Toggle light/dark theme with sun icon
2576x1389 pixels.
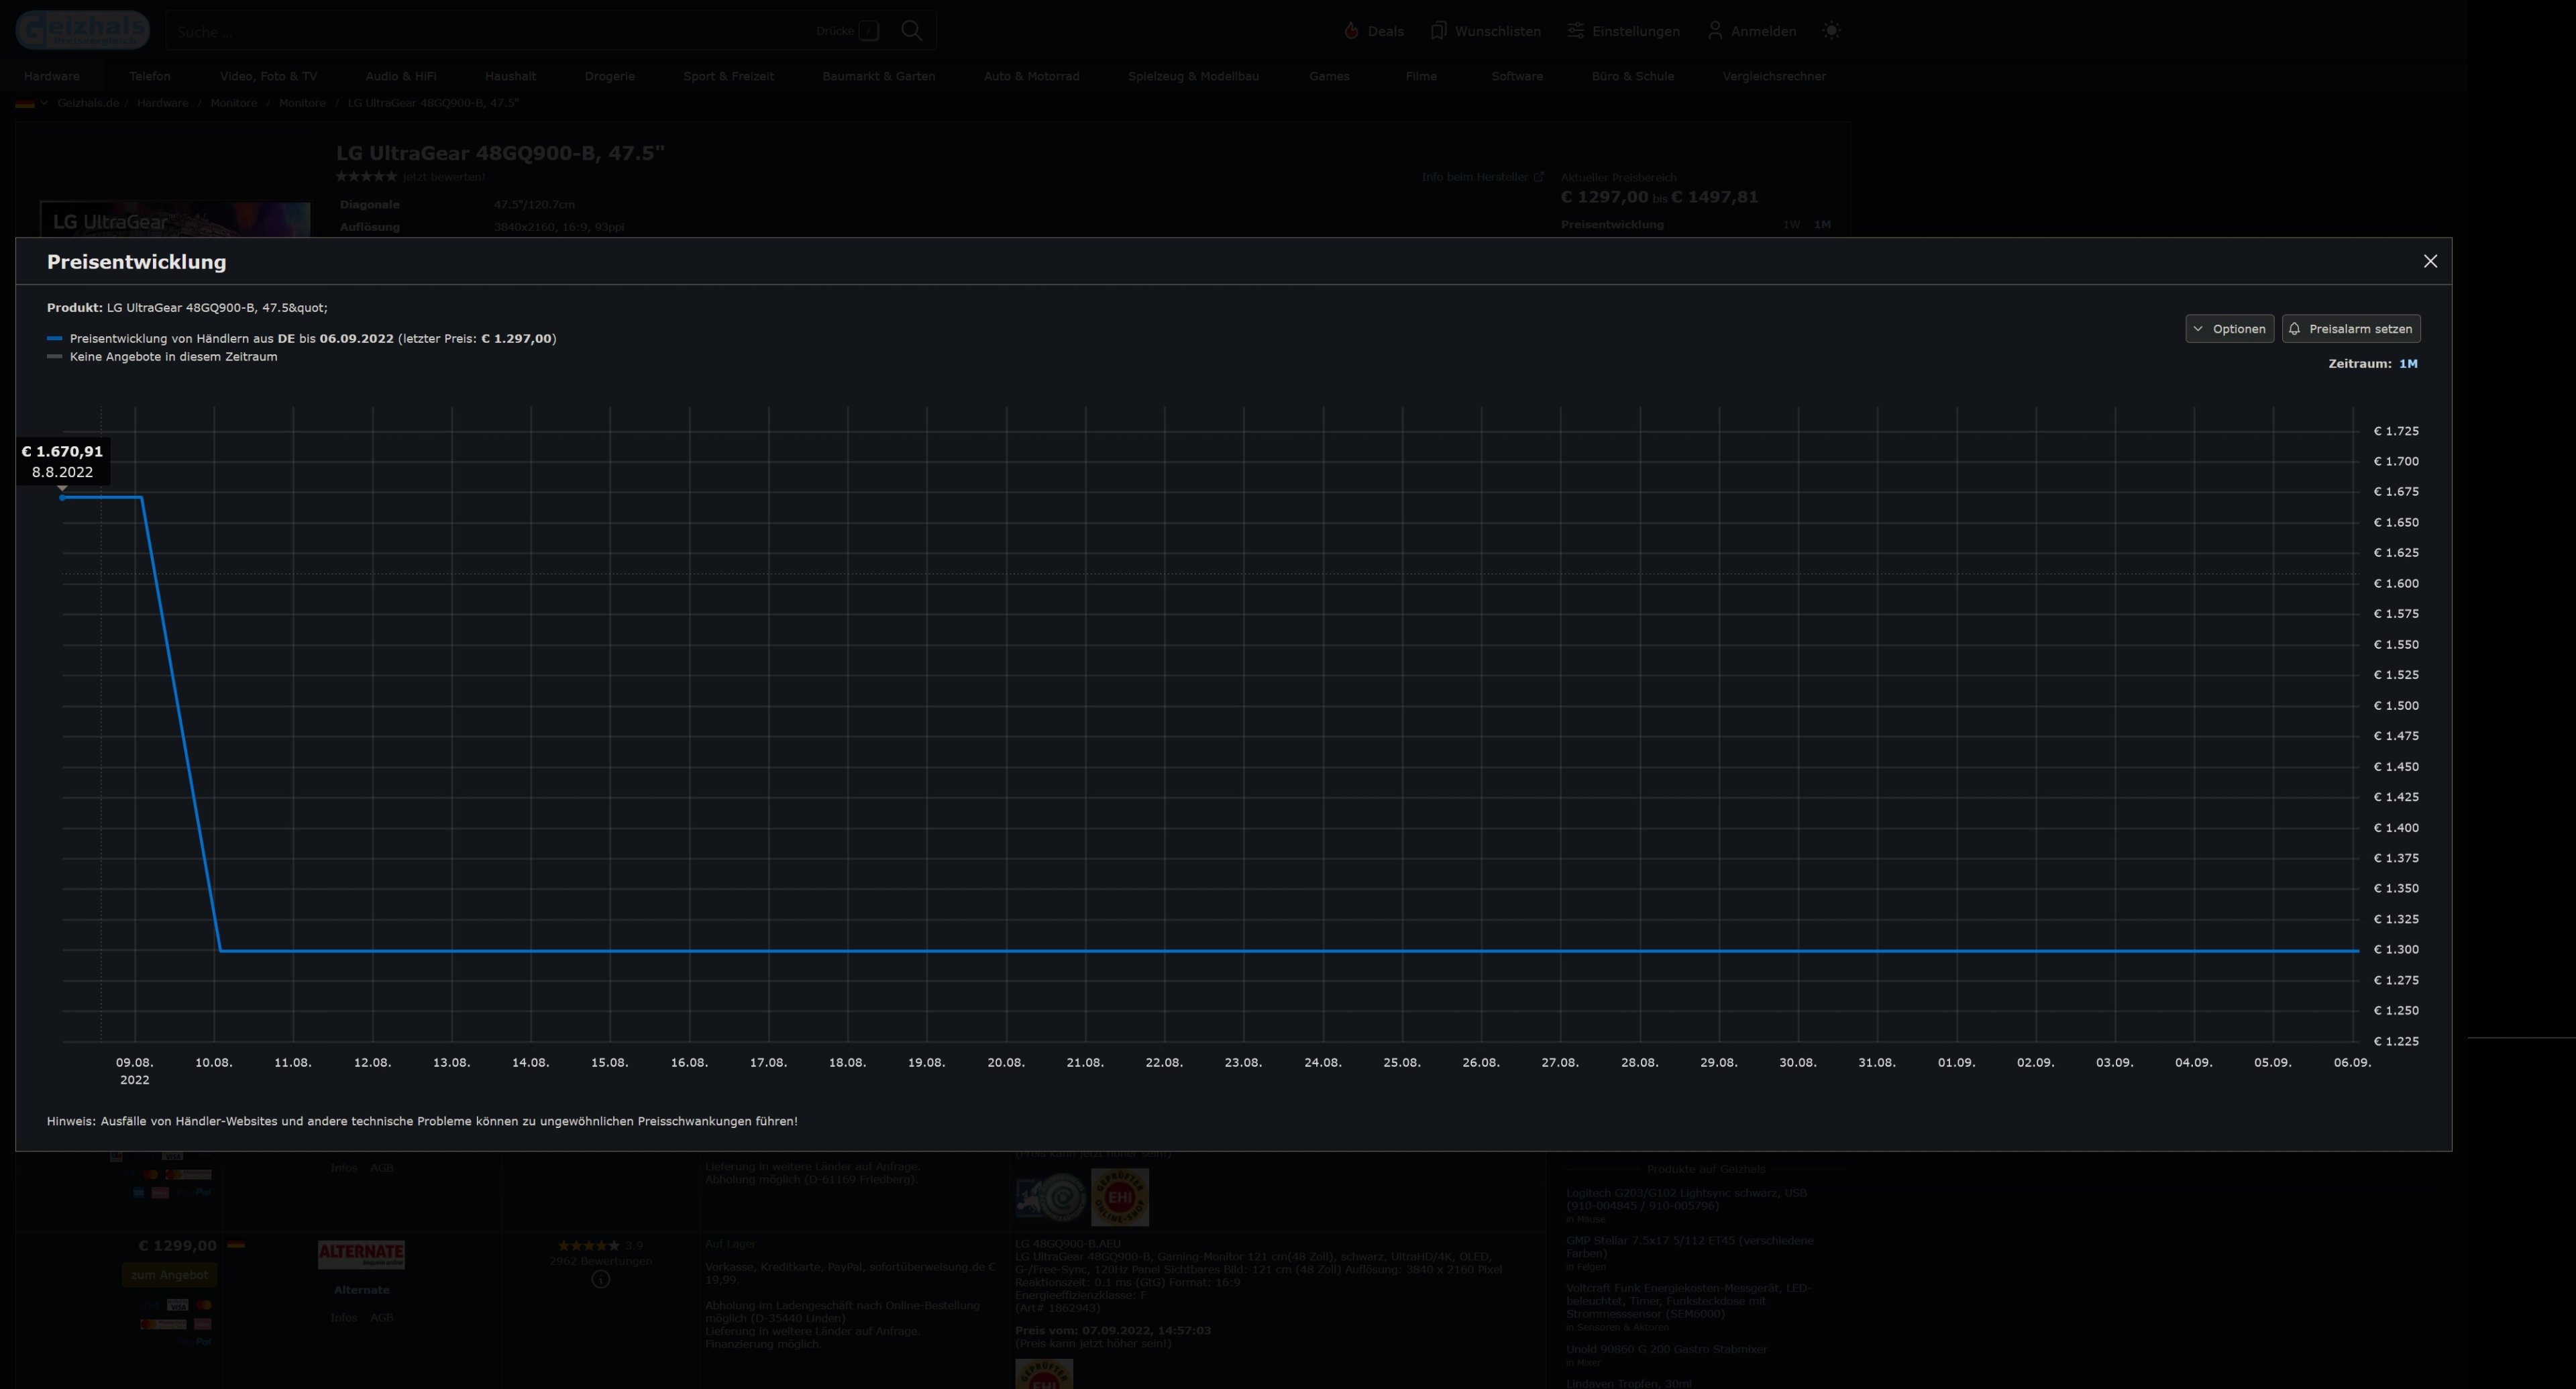click(1831, 31)
